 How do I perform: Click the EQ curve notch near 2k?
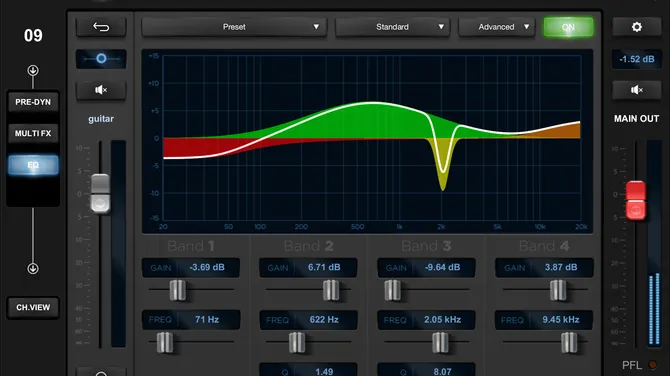pyautogui.click(x=443, y=172)
